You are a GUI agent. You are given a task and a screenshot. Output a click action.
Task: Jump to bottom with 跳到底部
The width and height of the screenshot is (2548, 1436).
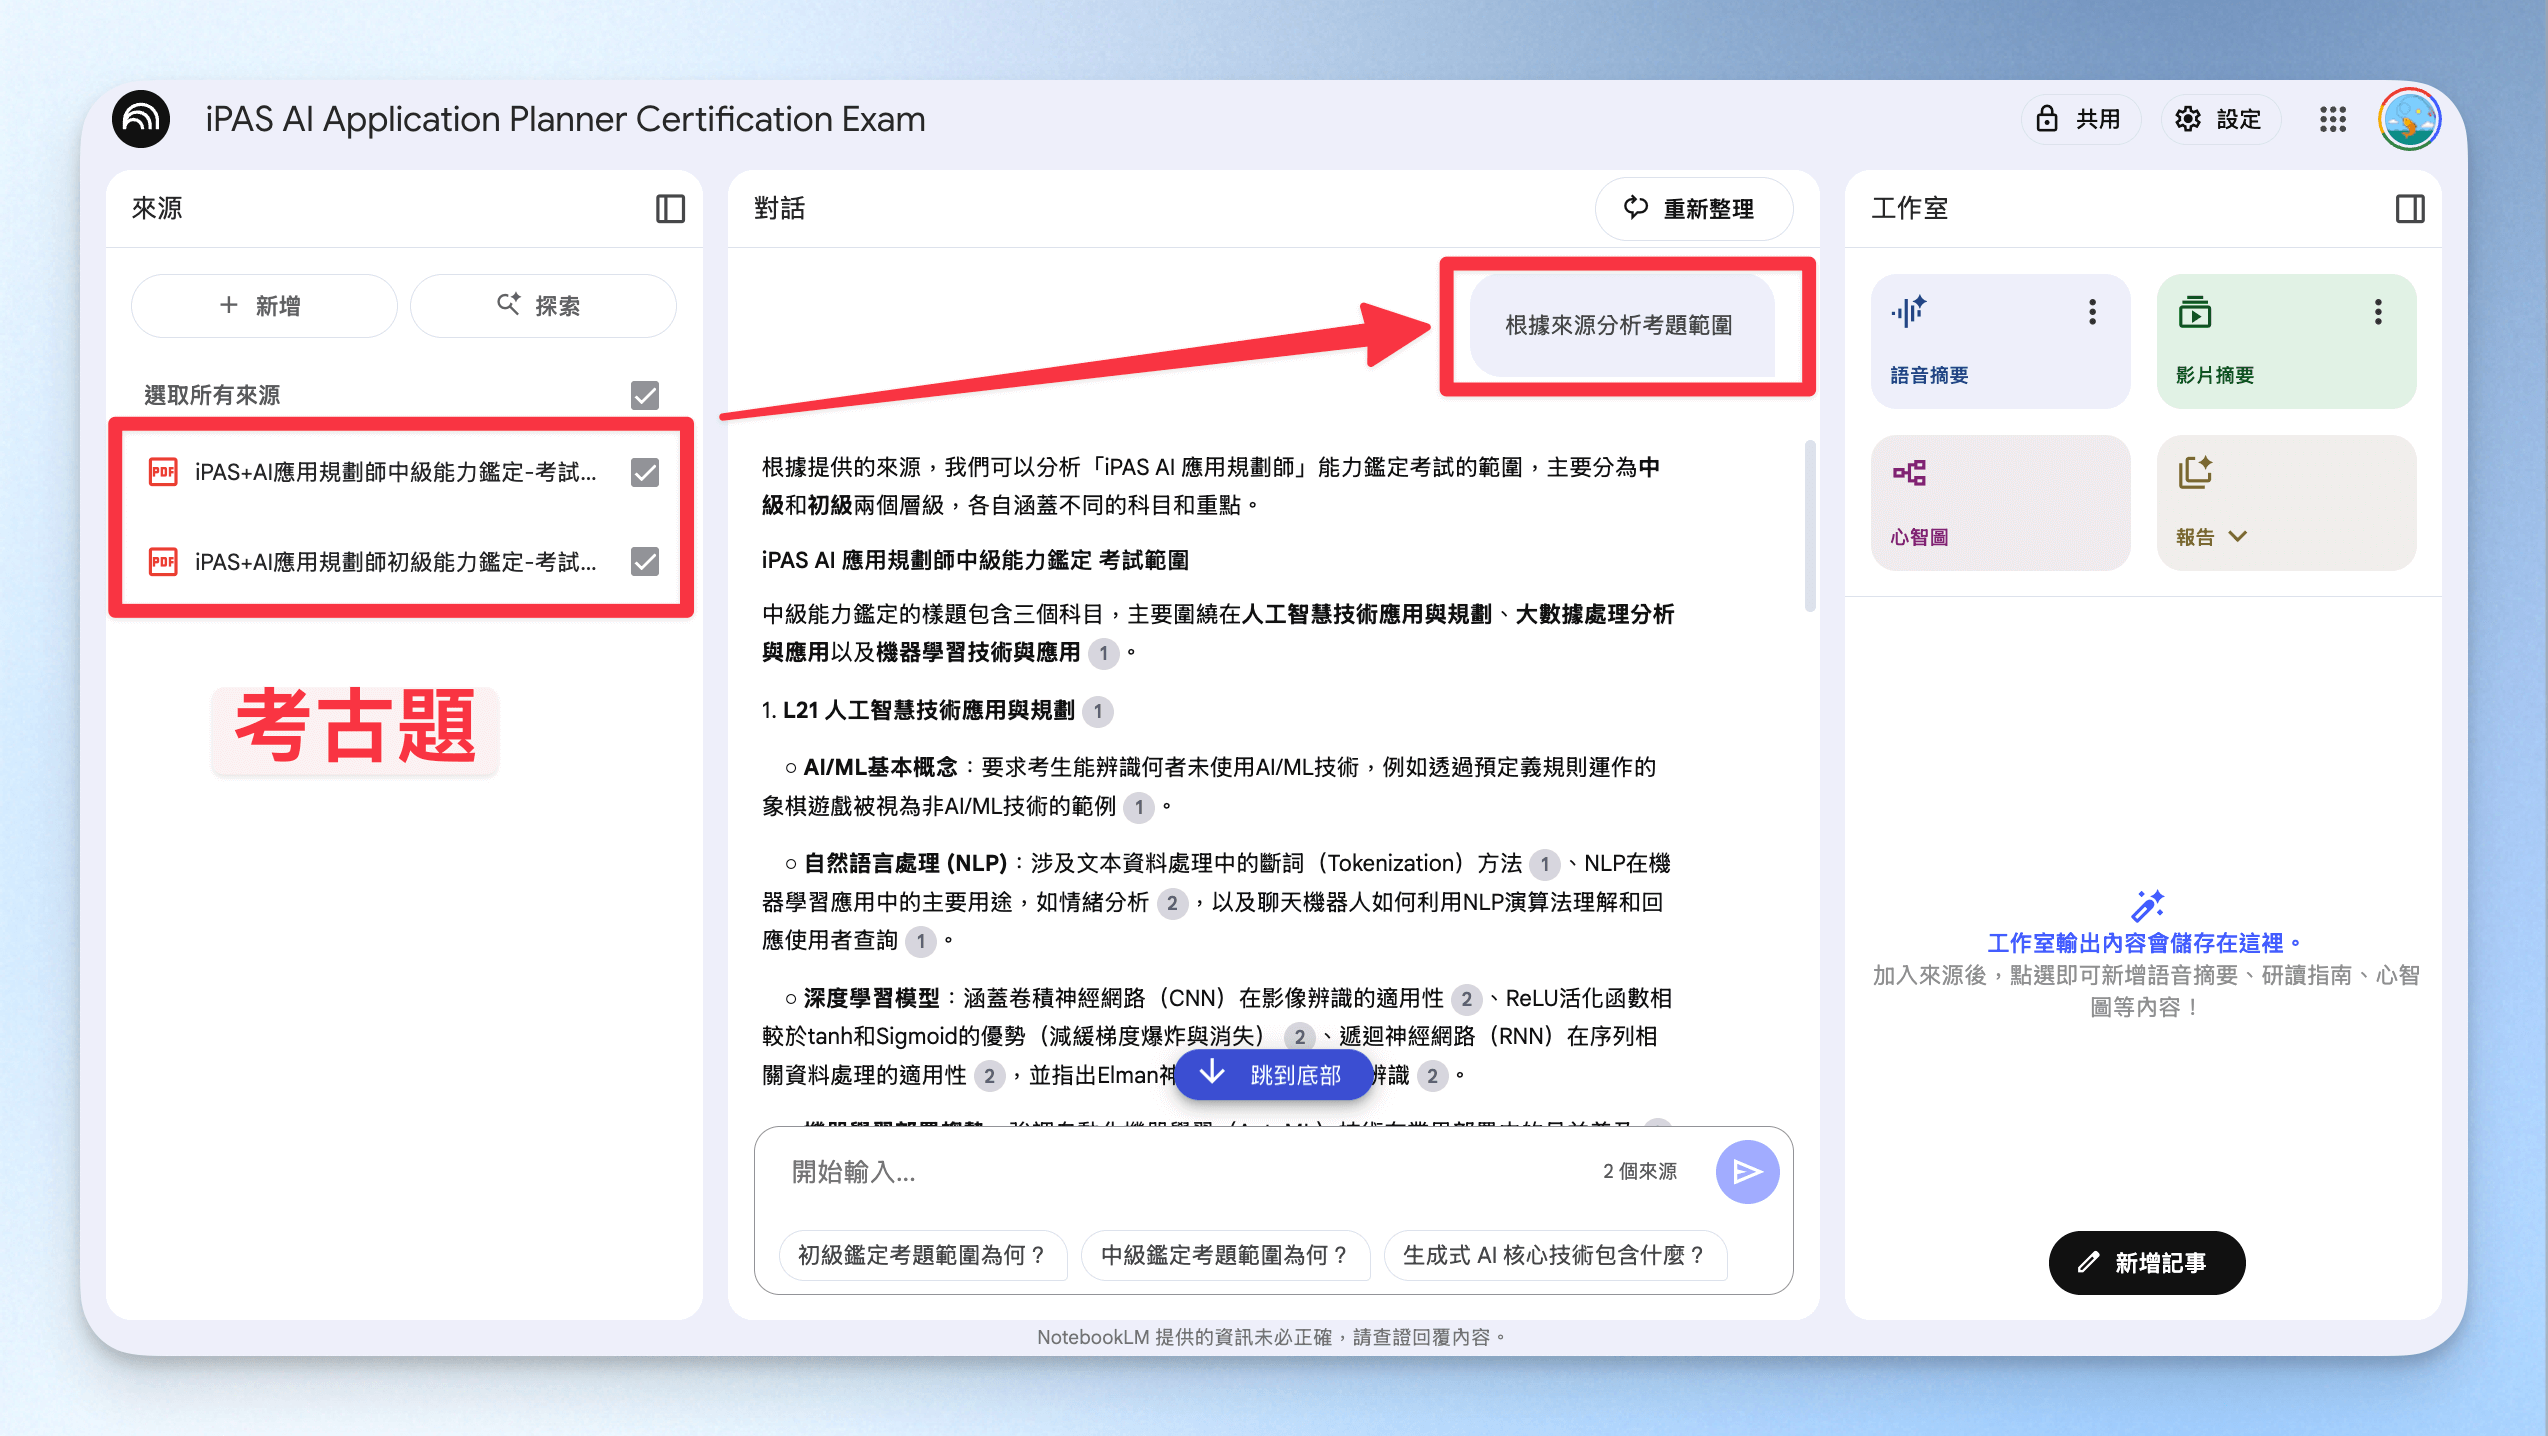[1272, 1075]
